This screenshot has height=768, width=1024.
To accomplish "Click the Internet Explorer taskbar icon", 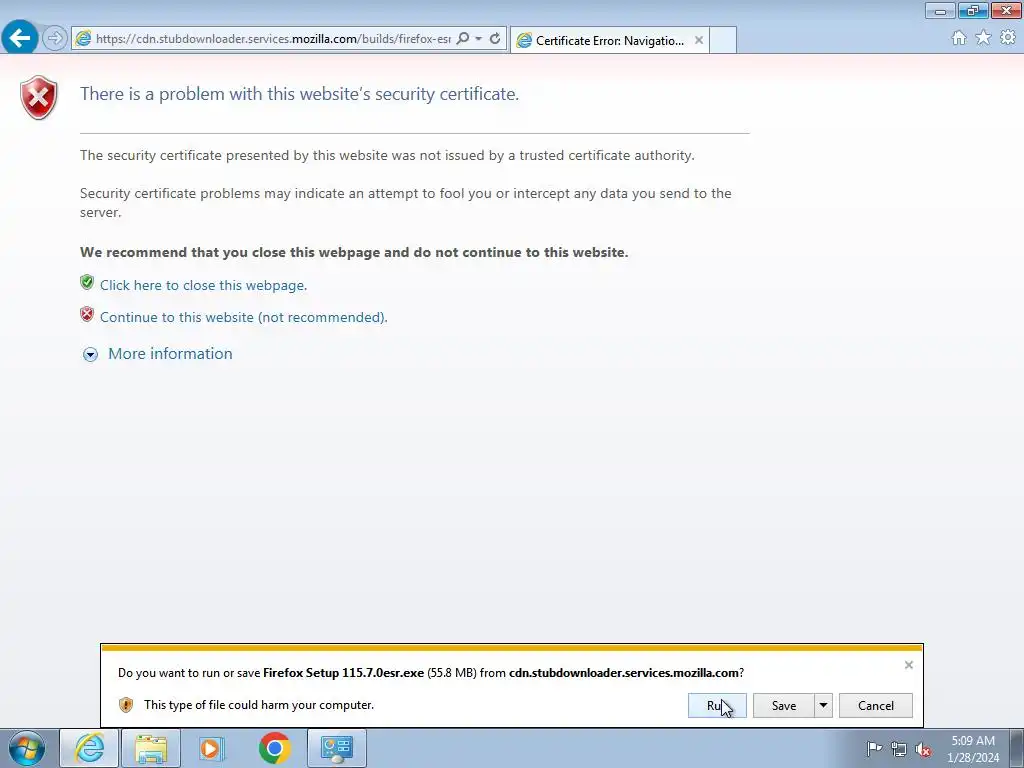I will 89,748.
